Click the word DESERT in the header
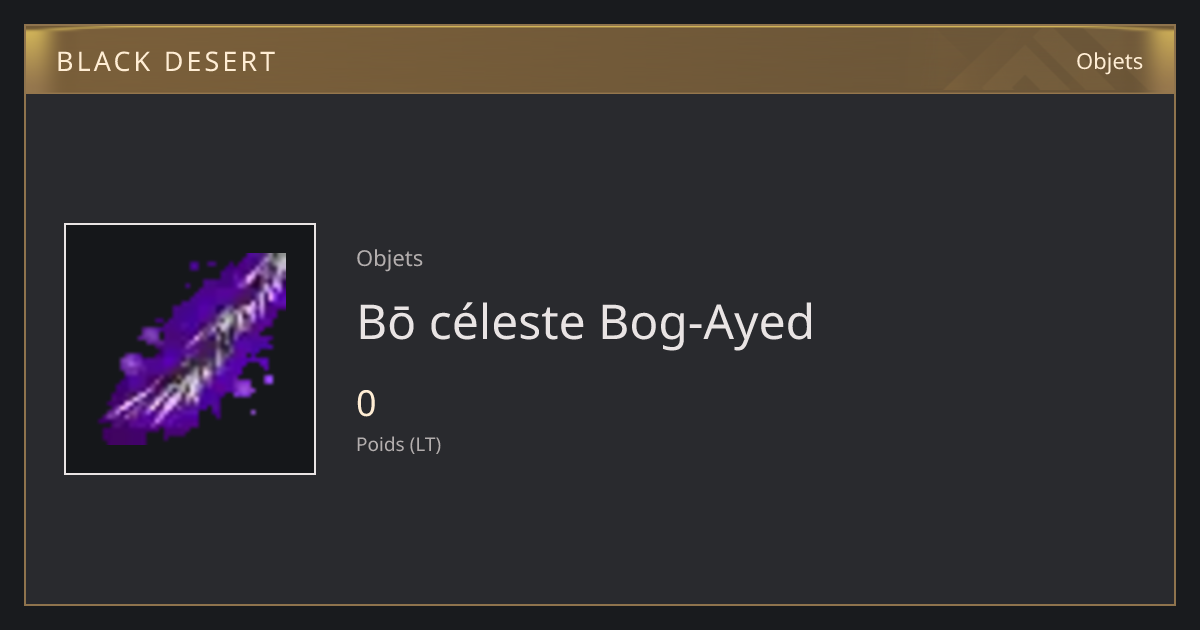The width and height of the screenshot is (1200, 630). (x=221, y=62)
